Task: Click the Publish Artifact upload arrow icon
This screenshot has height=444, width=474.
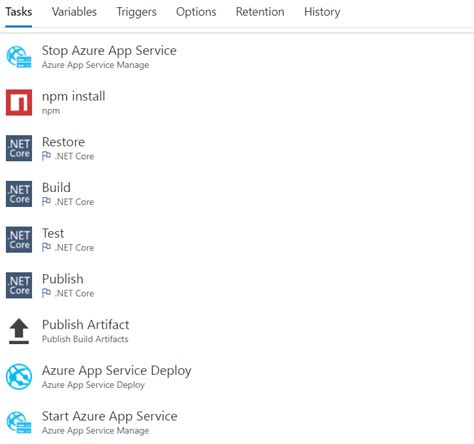Action: [19, 331]
